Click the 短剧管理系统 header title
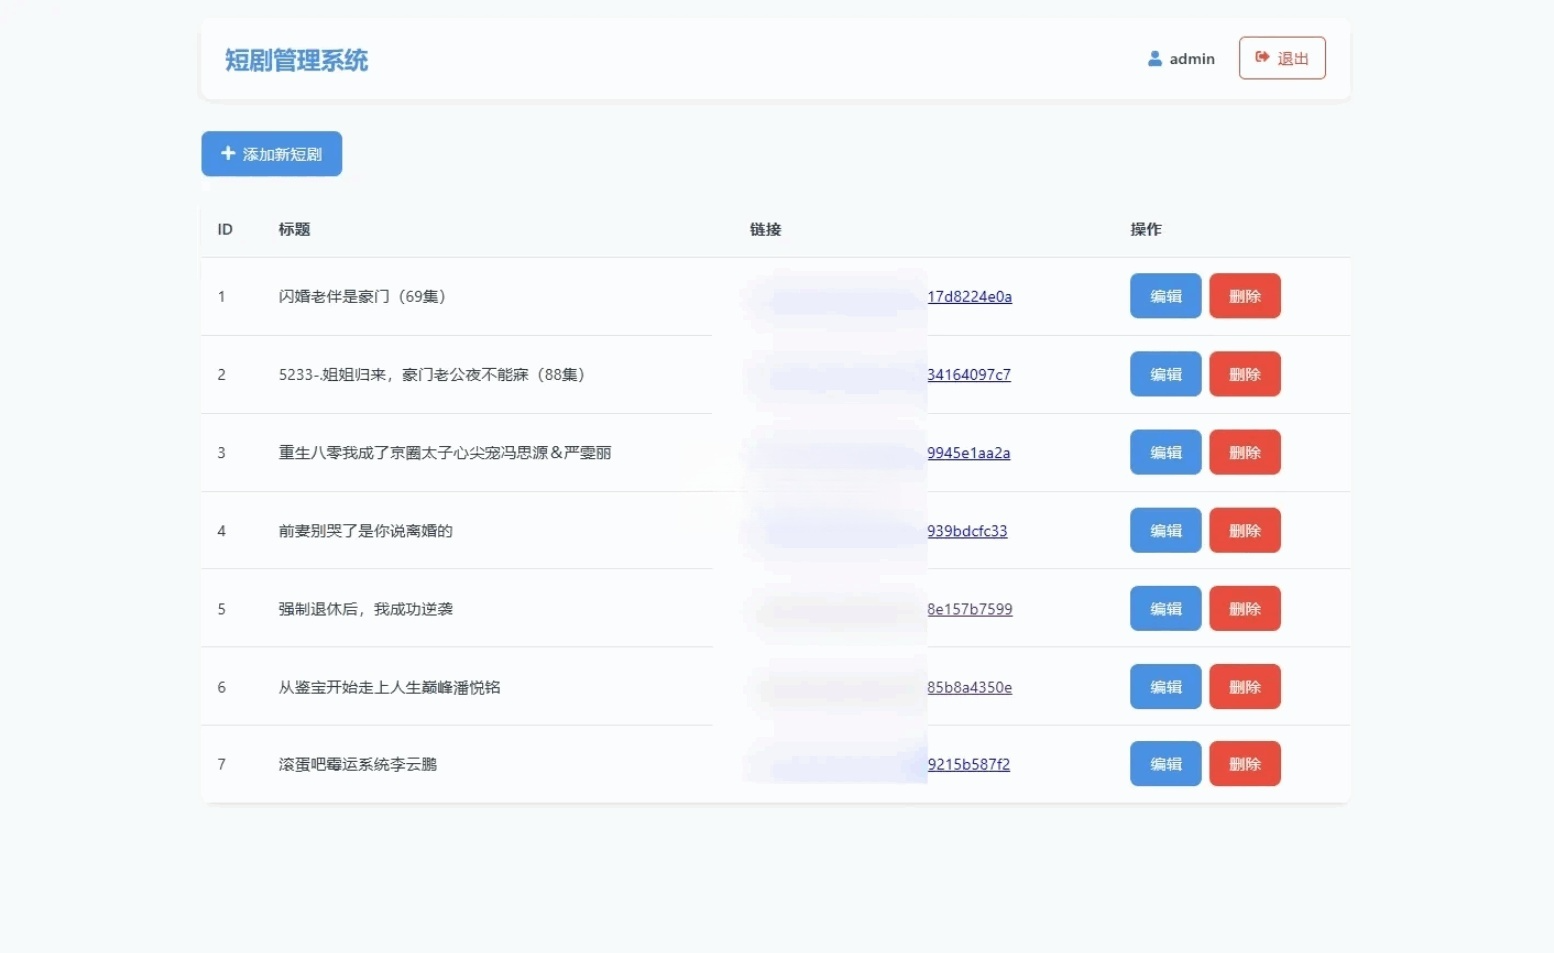Image resolution: width=1554 pixels, height=953 pixels. tap(296, 60)
